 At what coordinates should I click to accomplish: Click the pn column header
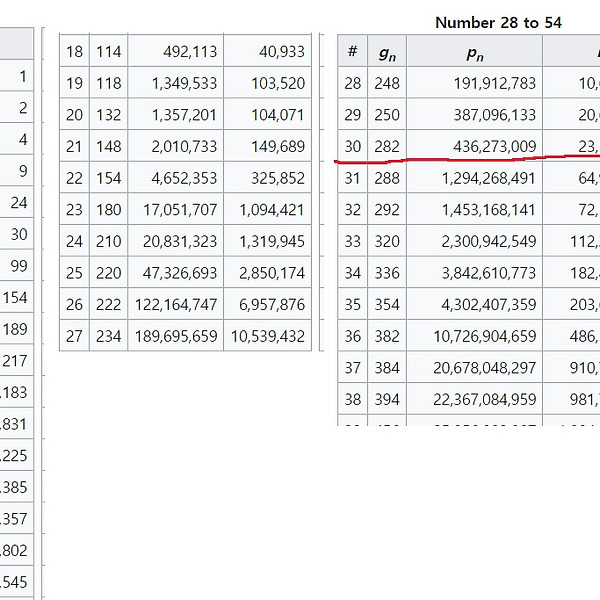(475, 52)
